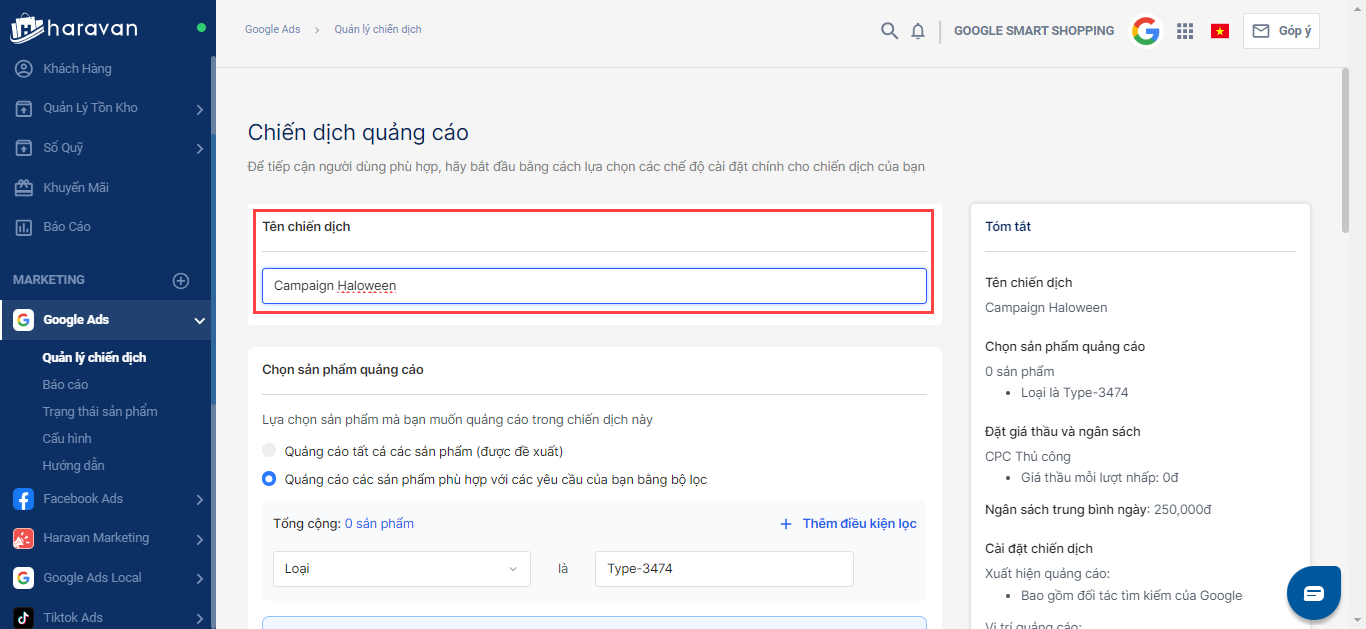Click CPC Thủ công text in summary
This screenshot has height=629, width=1366.
(x=1028, y=457)
